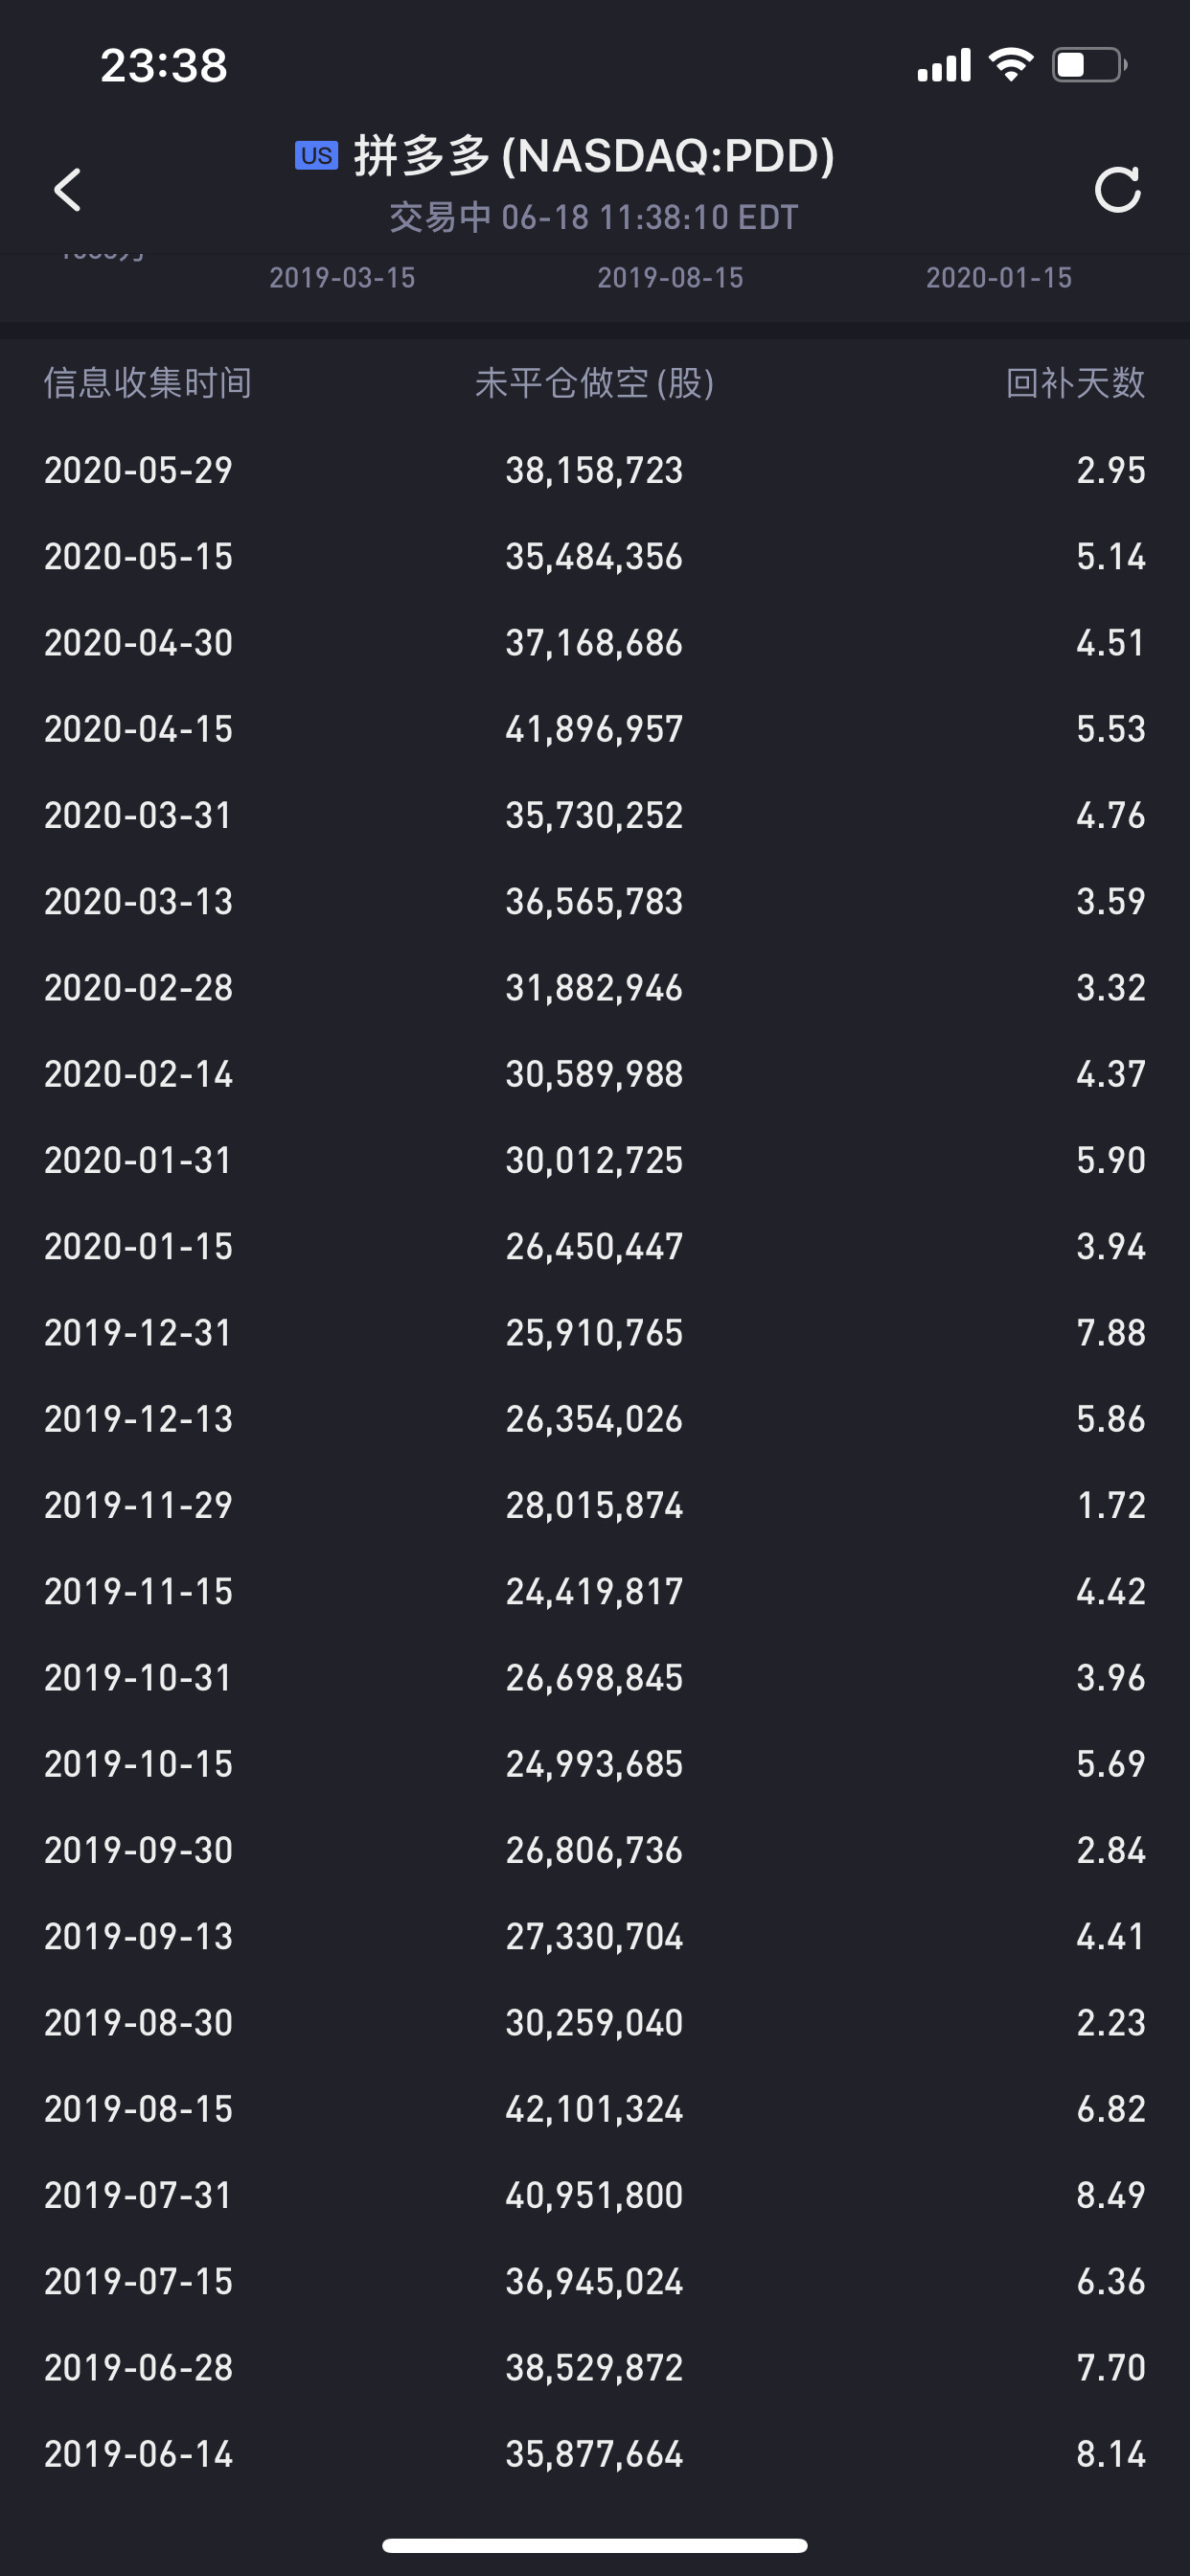Select the row with 41,896,957 shares
1190x2576 pixels.
pos(594,729)
